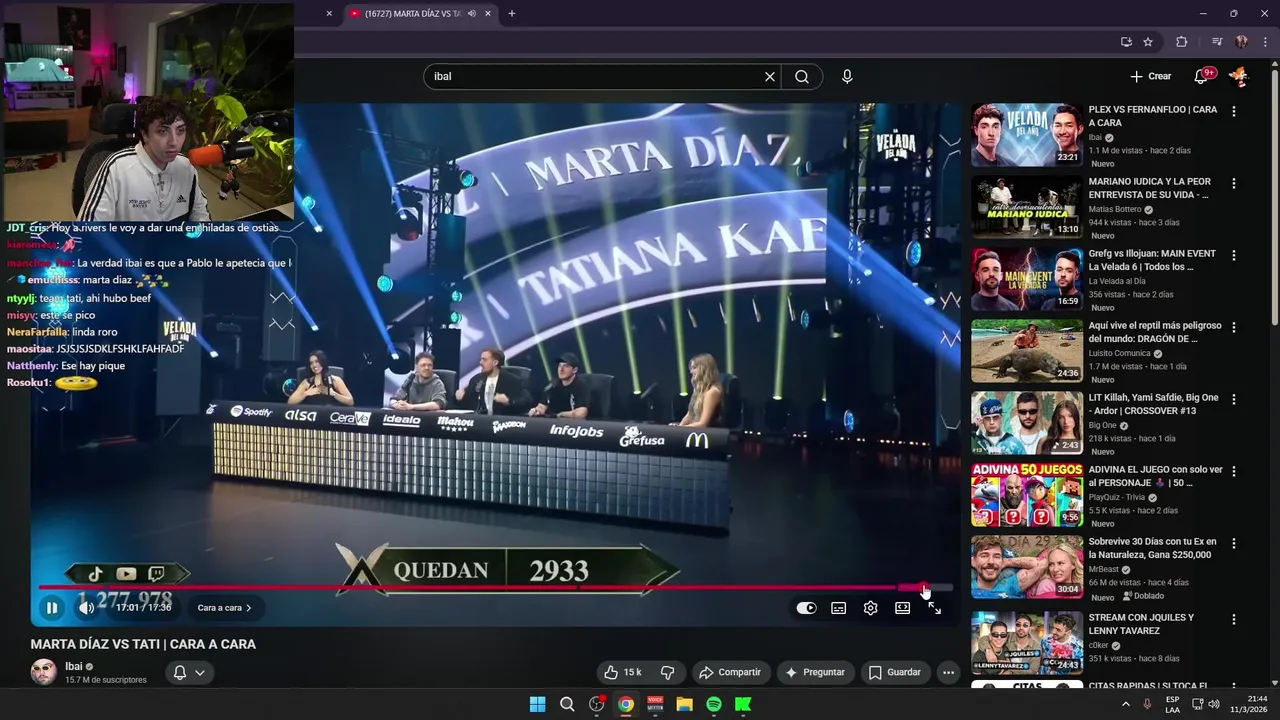Image resolution: width=1280 pixels, height=720 pixels.
Task: Click the Preguntar button
Action: [x=815, y=672]
